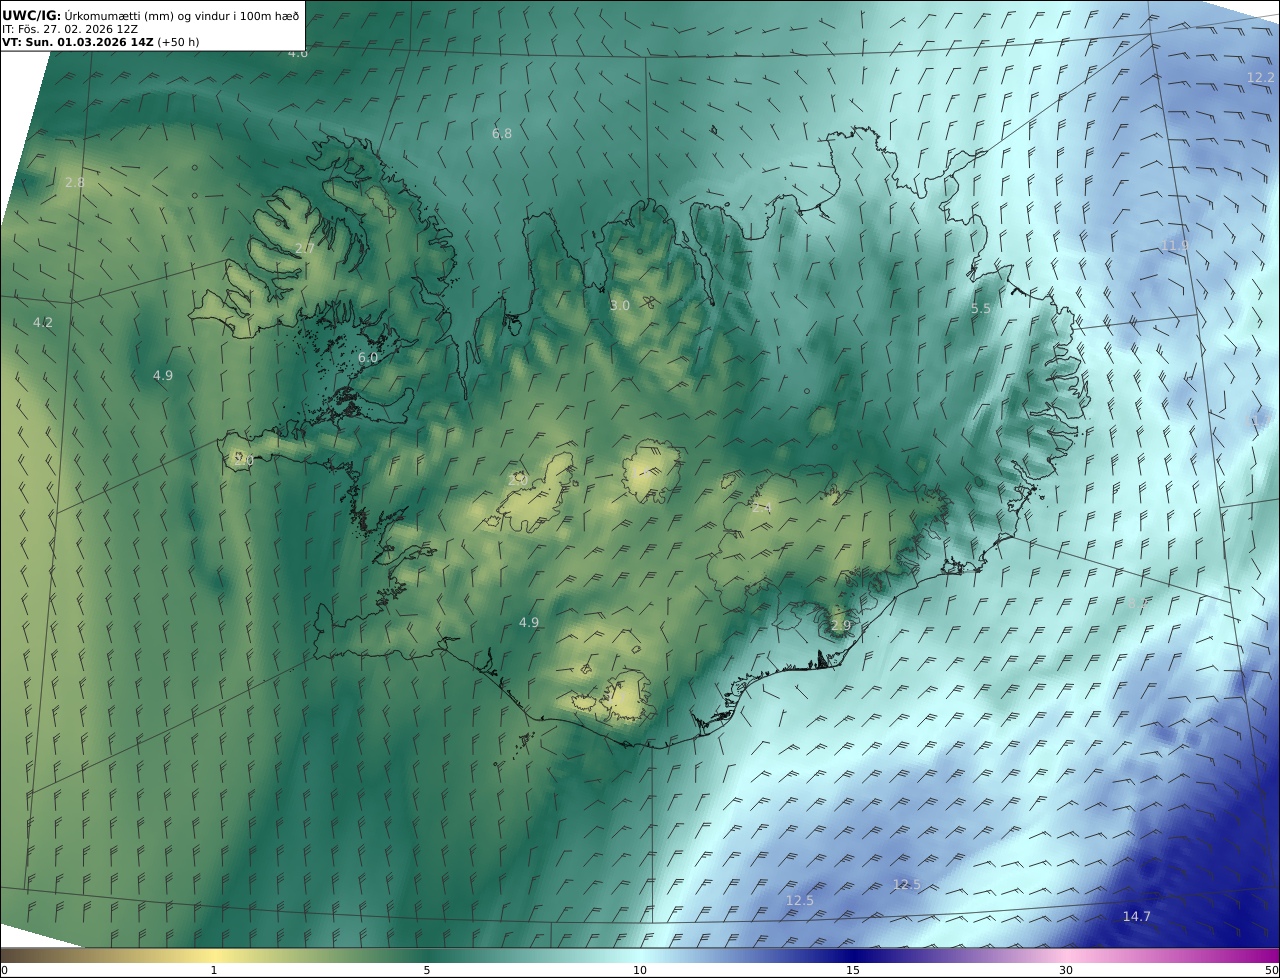Select the 14.7 value label on the map
The image size is (1280, 978).
point(1137,916)
